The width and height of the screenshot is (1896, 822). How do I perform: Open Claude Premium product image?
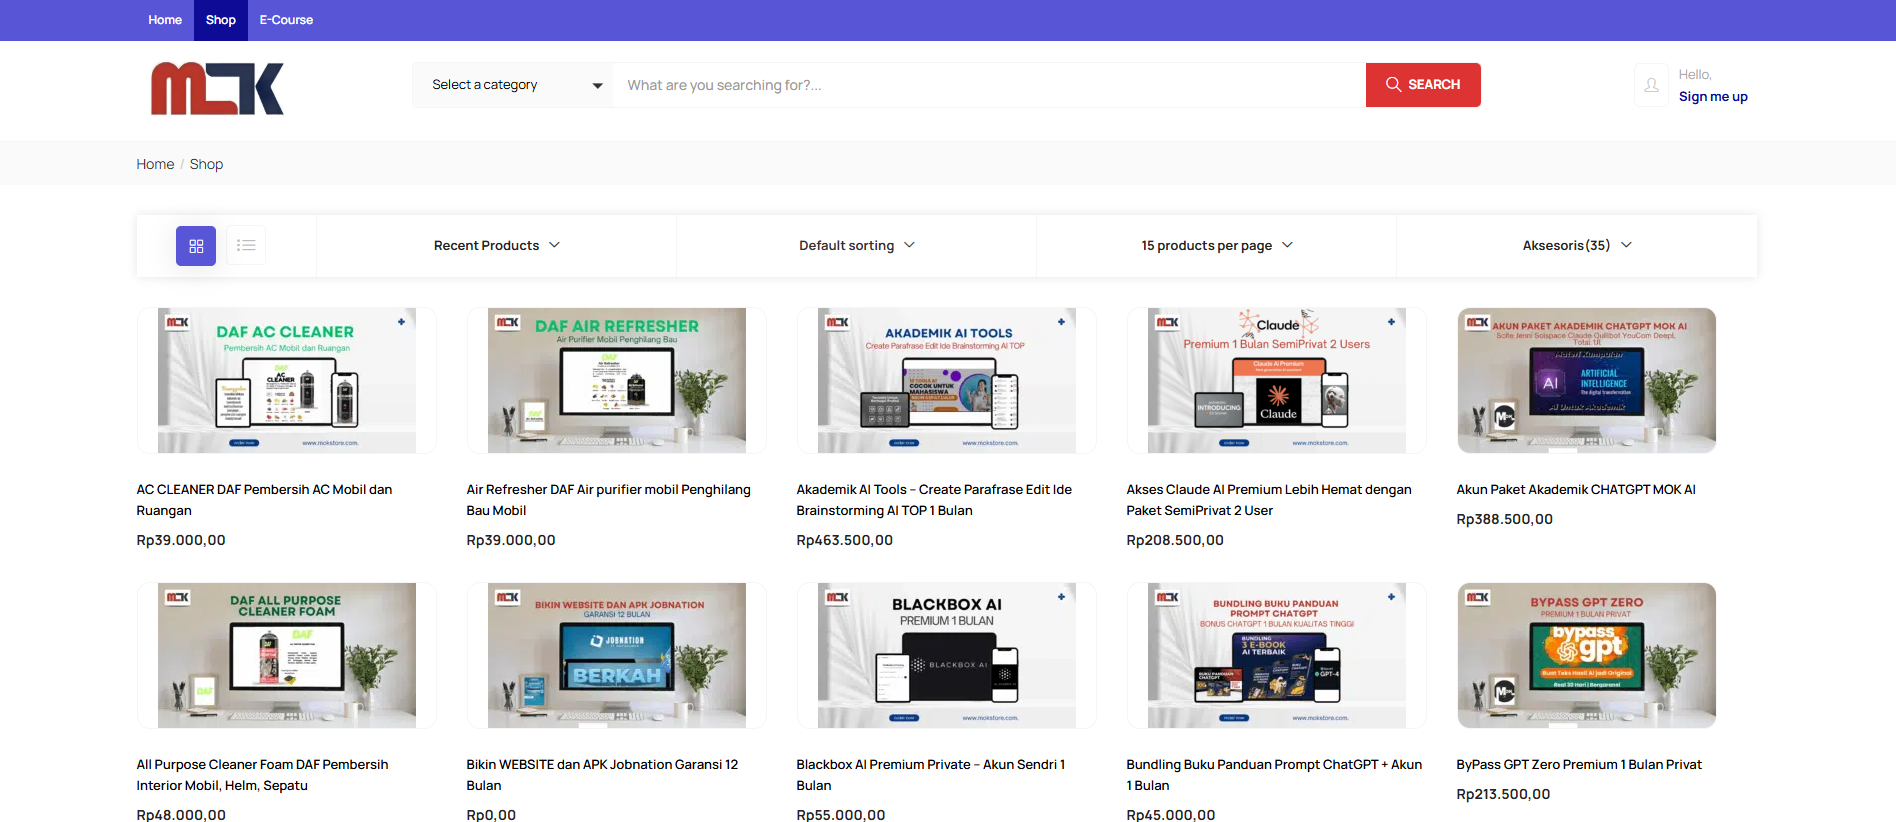[x=1277, y=381]
